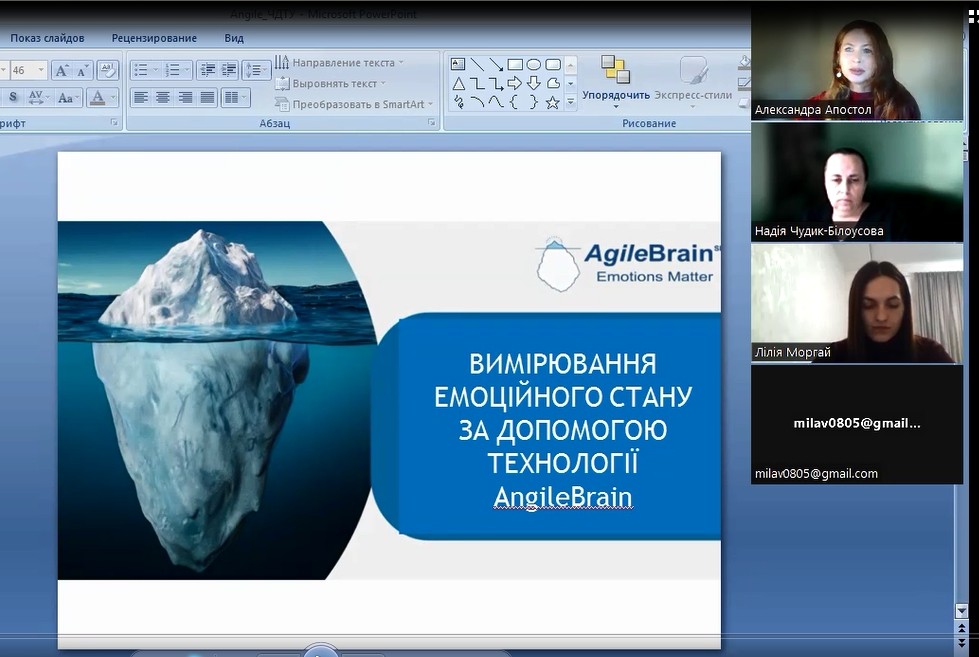The height and width of the screenshot is (657, 979).
Task: Select Надія Чудик-Білоусова video tile
Action: (x=857, y=182)
